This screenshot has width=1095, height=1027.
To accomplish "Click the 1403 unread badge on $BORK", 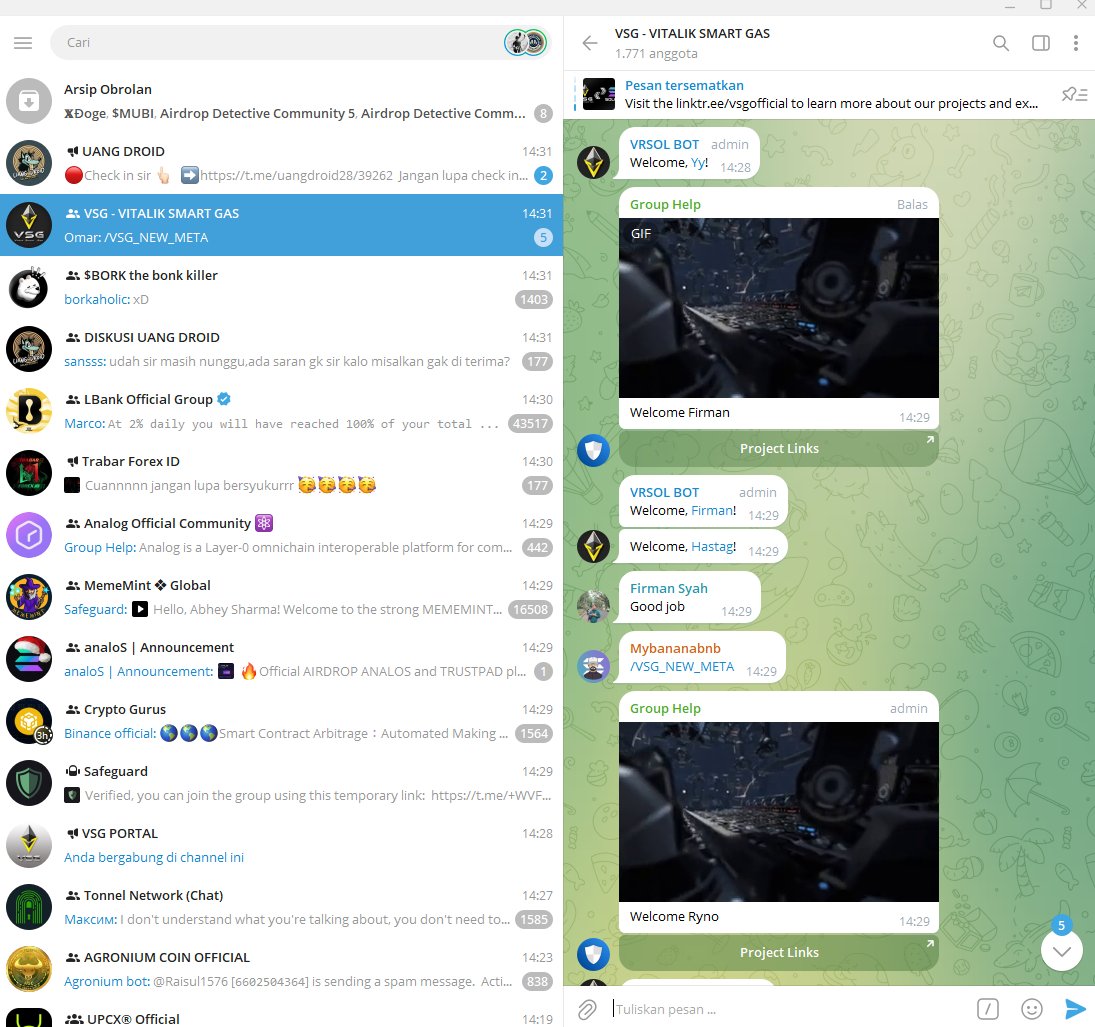I will coord(534,300).
